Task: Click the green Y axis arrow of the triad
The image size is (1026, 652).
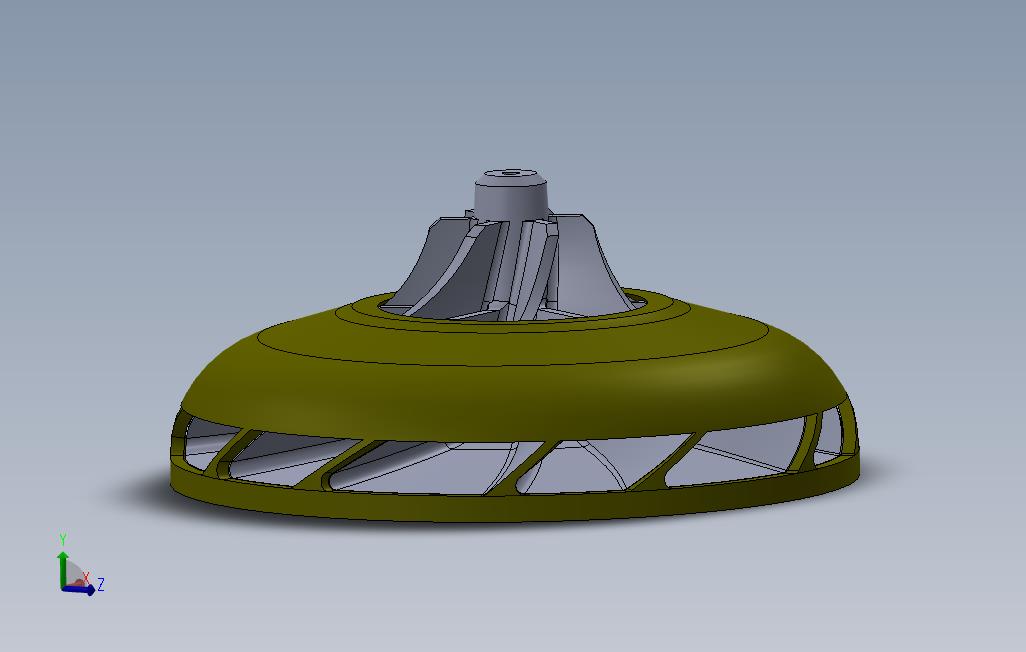Action: coord(63,569)
